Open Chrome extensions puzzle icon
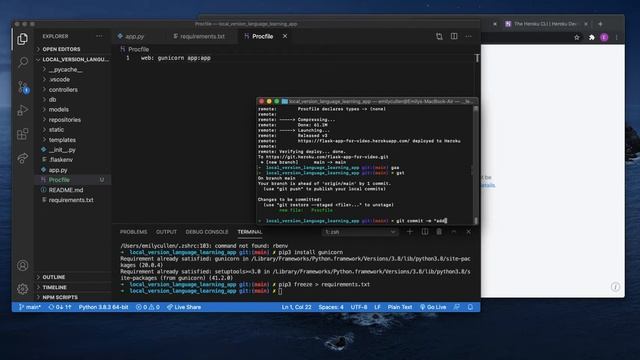 pos(591,38)
